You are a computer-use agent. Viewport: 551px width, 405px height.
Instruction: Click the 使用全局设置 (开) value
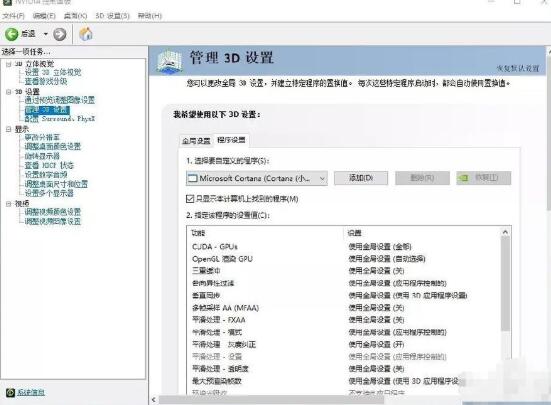376,344
